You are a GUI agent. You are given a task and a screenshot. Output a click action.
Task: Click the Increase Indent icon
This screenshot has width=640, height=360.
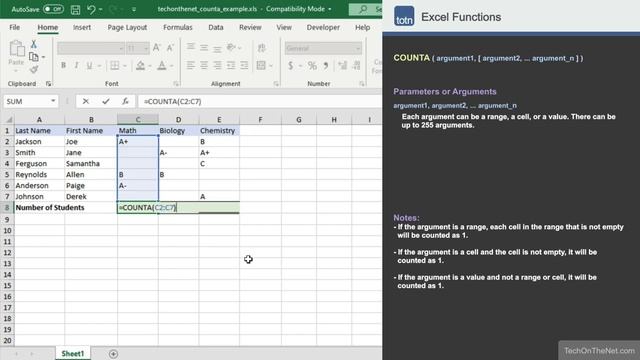pyautogui.click(x=244, y=65)
